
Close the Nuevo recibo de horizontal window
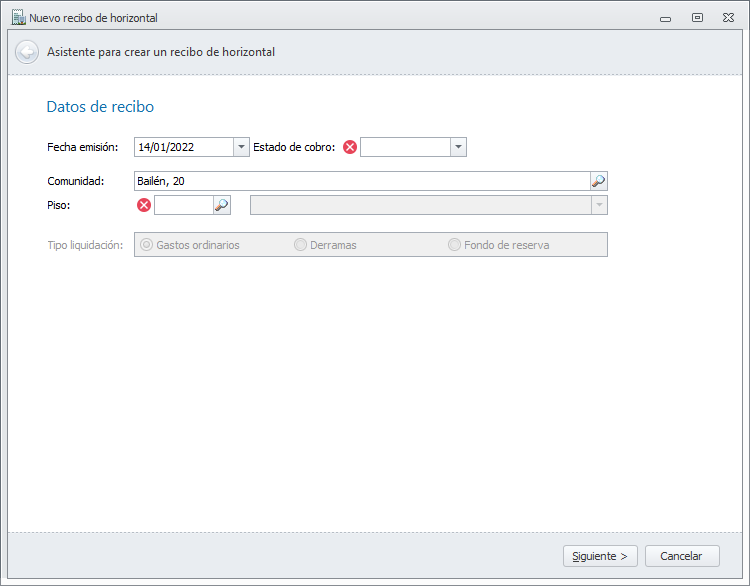[x=728, y=18]
